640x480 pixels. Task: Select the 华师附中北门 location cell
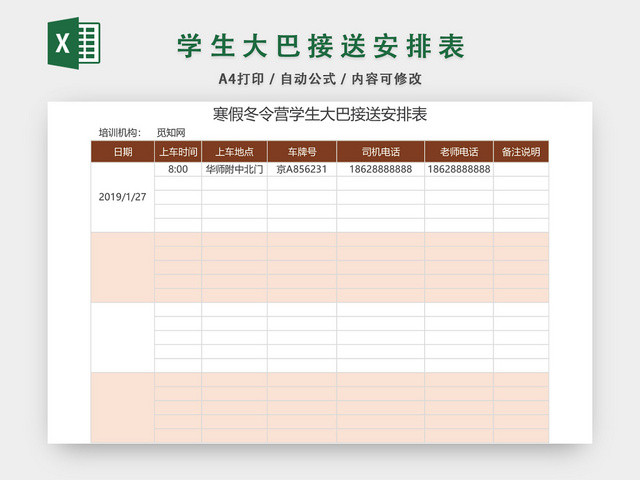point(234,169)
